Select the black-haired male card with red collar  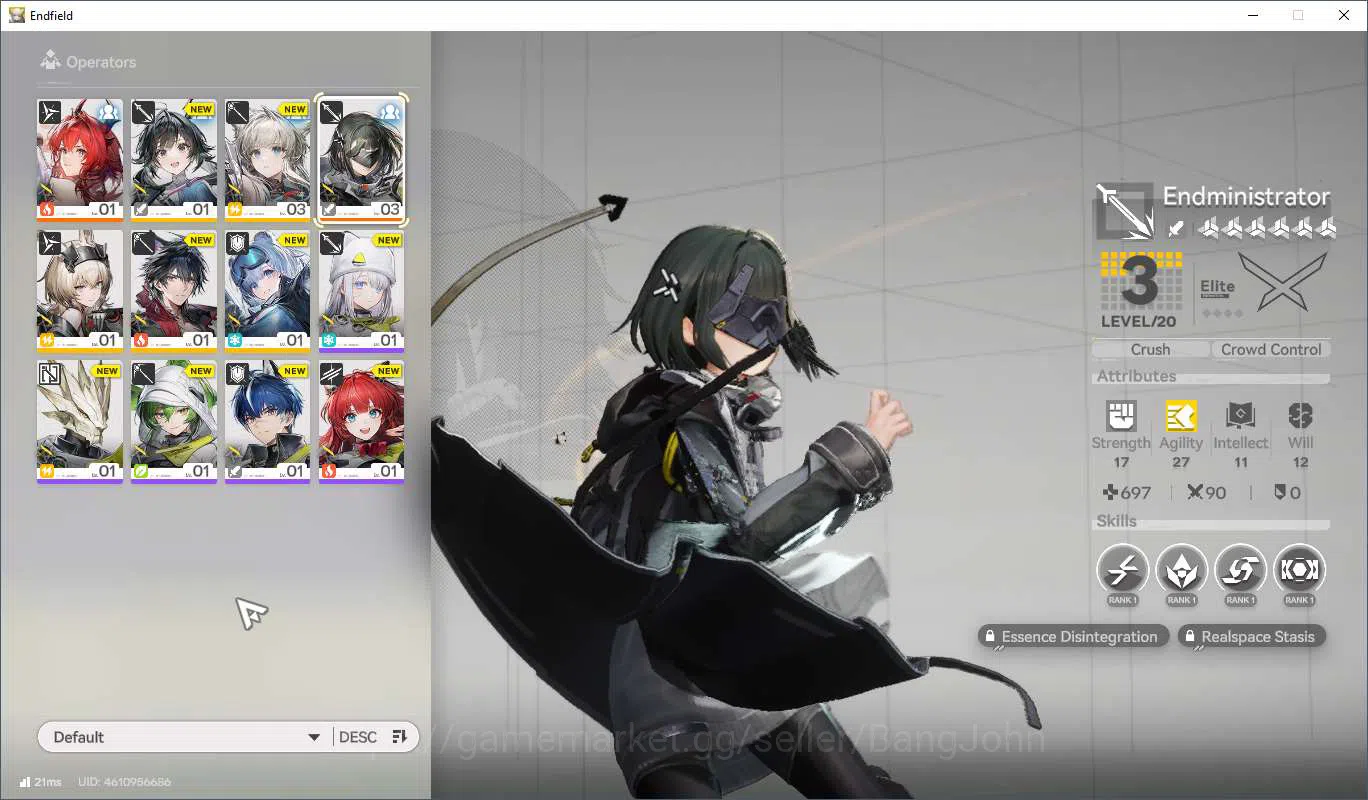pyautogui.click(x=174, y=291)
